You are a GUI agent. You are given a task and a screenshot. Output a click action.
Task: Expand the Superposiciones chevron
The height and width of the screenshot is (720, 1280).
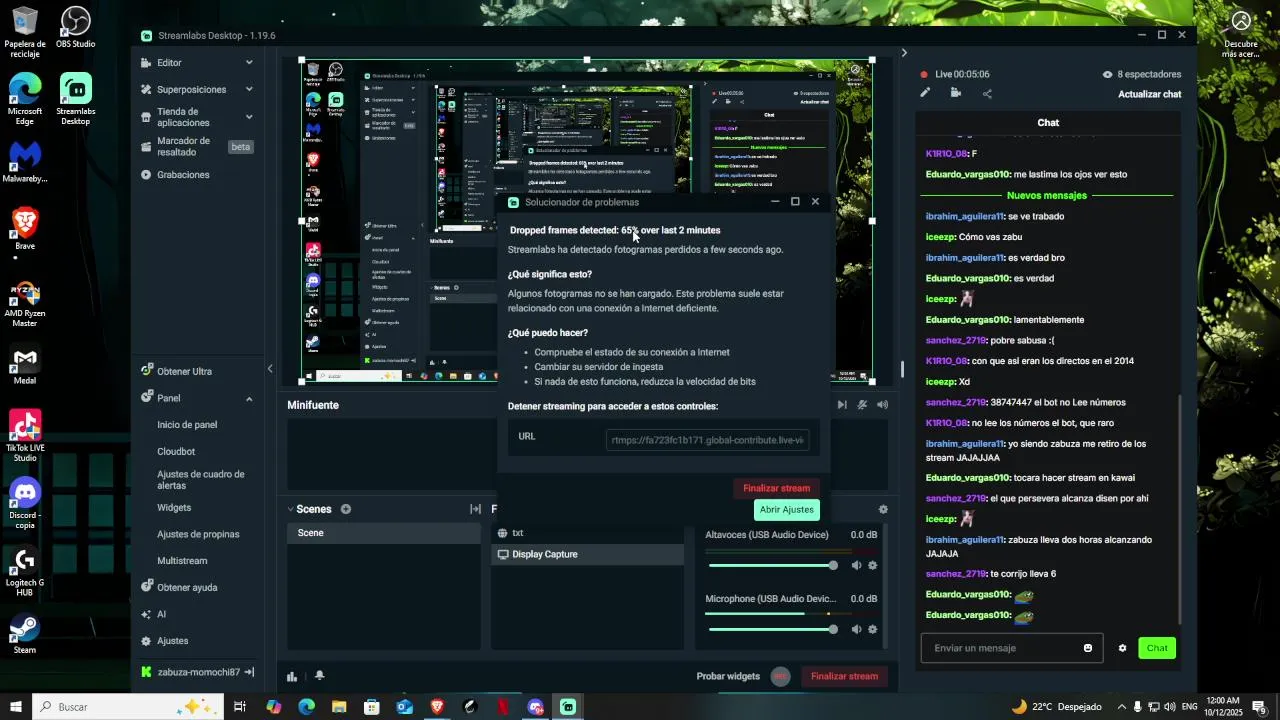pyautogui.click(x=249, y=89)
